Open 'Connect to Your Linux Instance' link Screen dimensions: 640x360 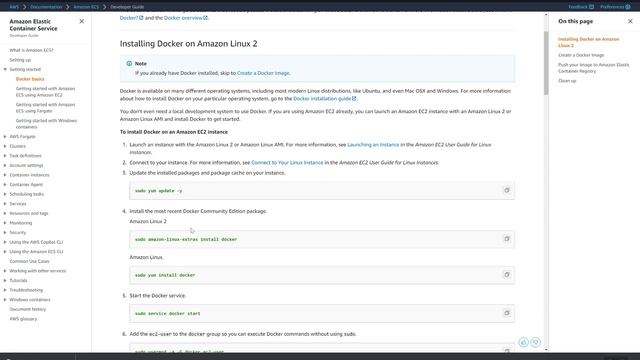pos(287,162)
